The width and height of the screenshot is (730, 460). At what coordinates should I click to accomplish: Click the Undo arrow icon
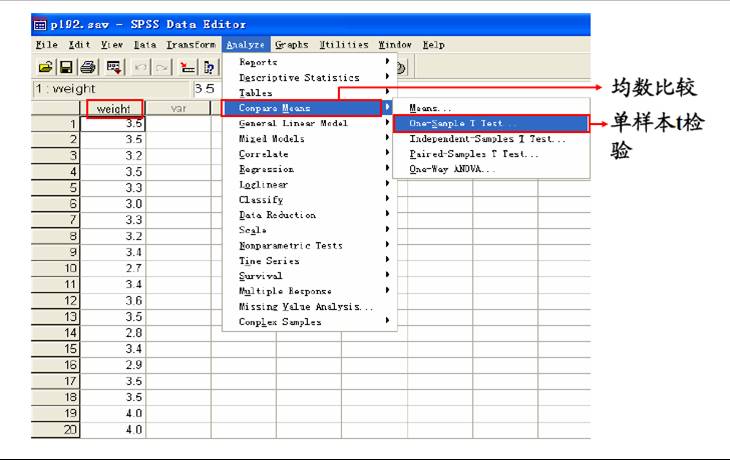coord(140,68)
